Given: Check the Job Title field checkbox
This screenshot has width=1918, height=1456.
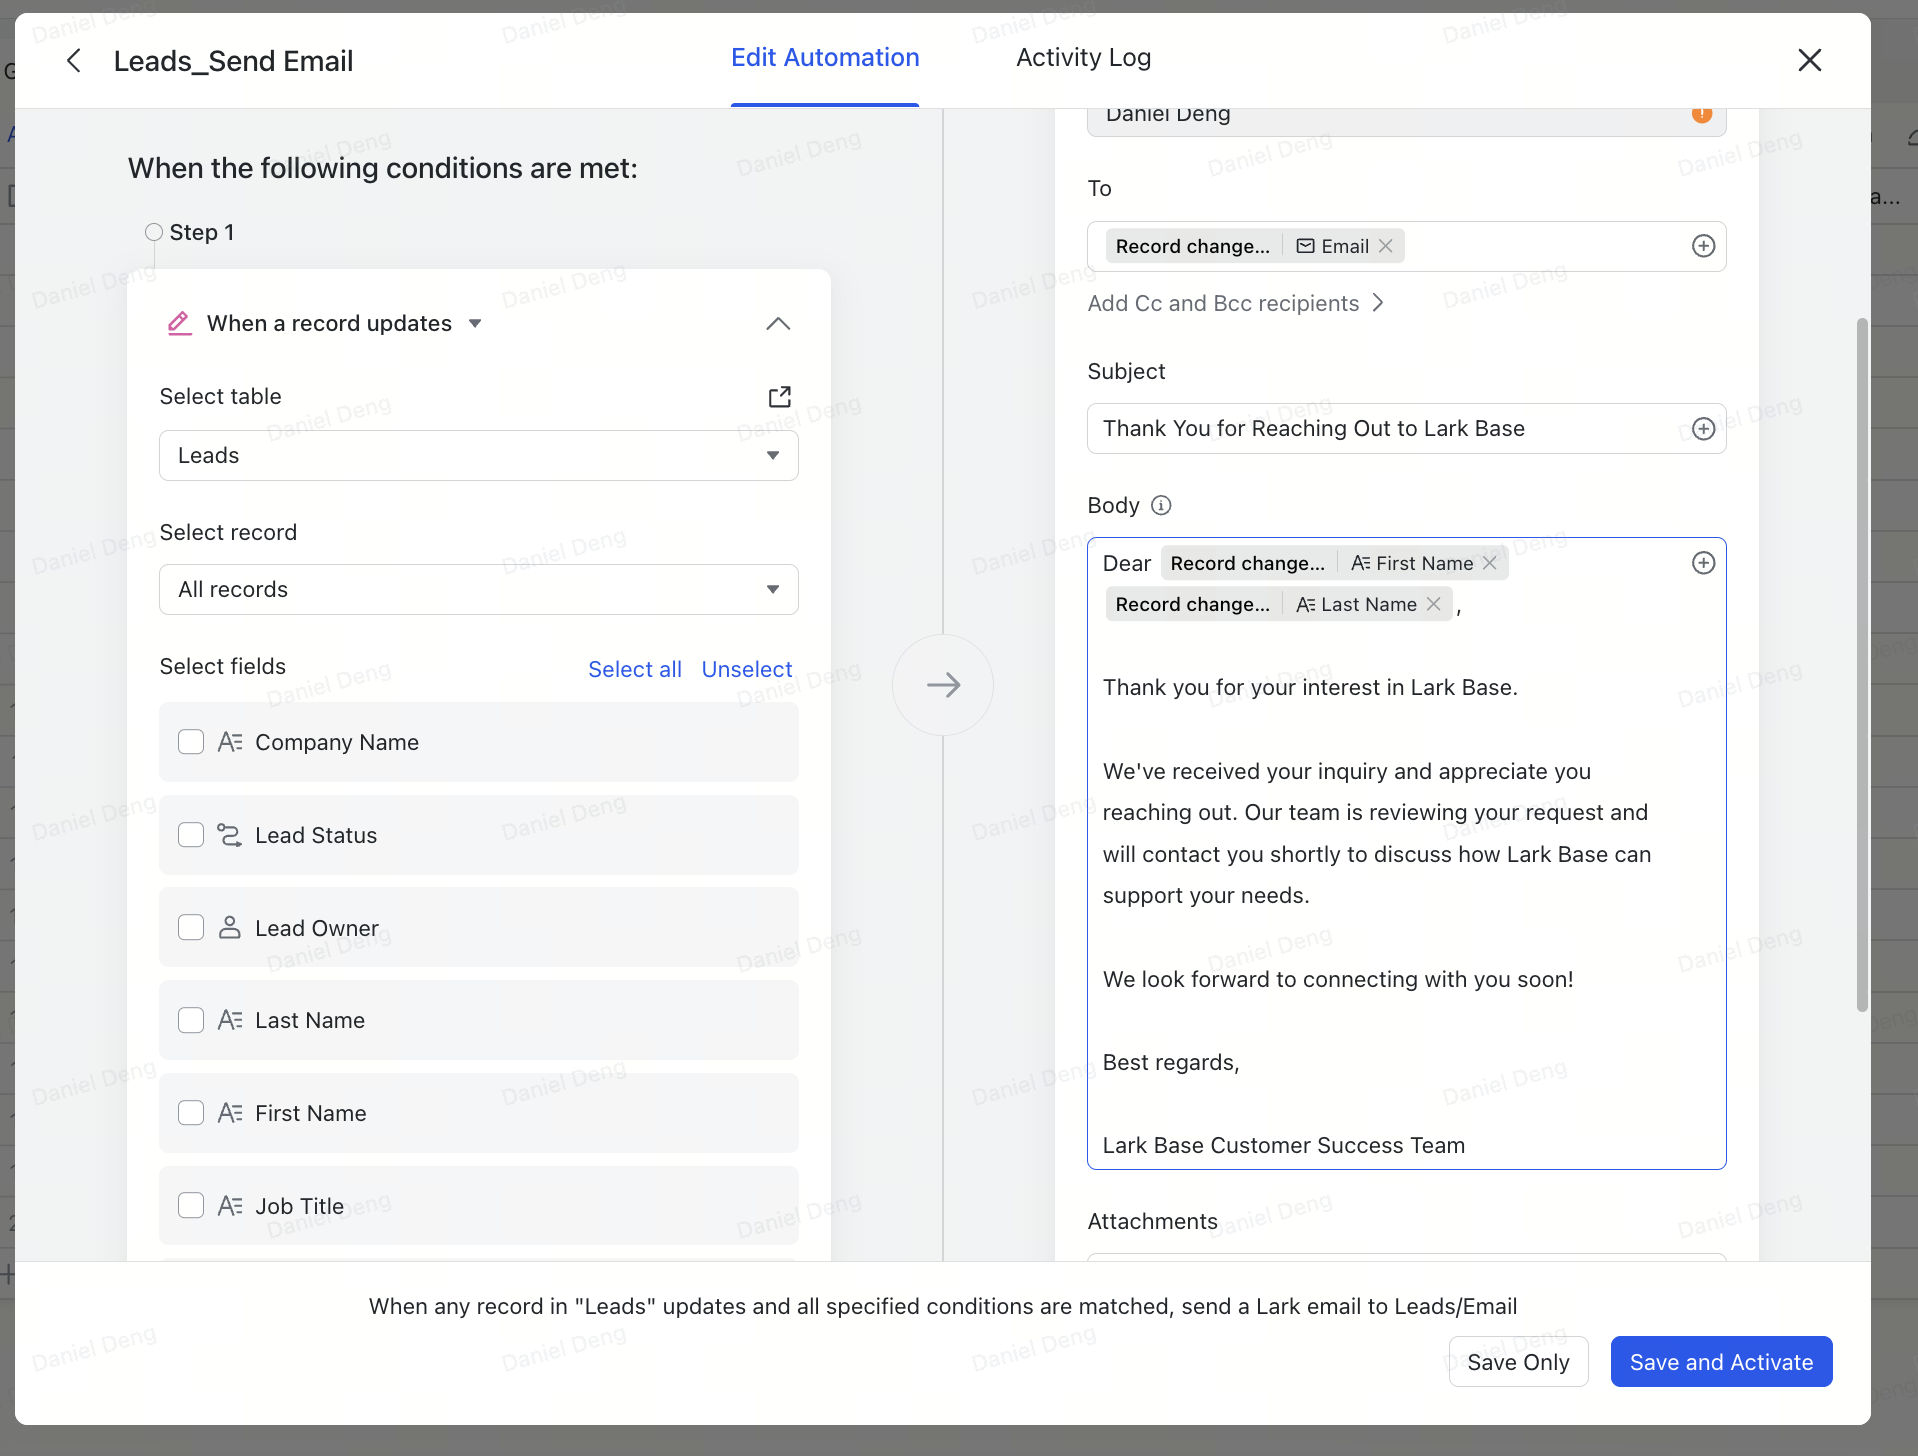Looking at the screenshot, I should tap(191, 1206).
